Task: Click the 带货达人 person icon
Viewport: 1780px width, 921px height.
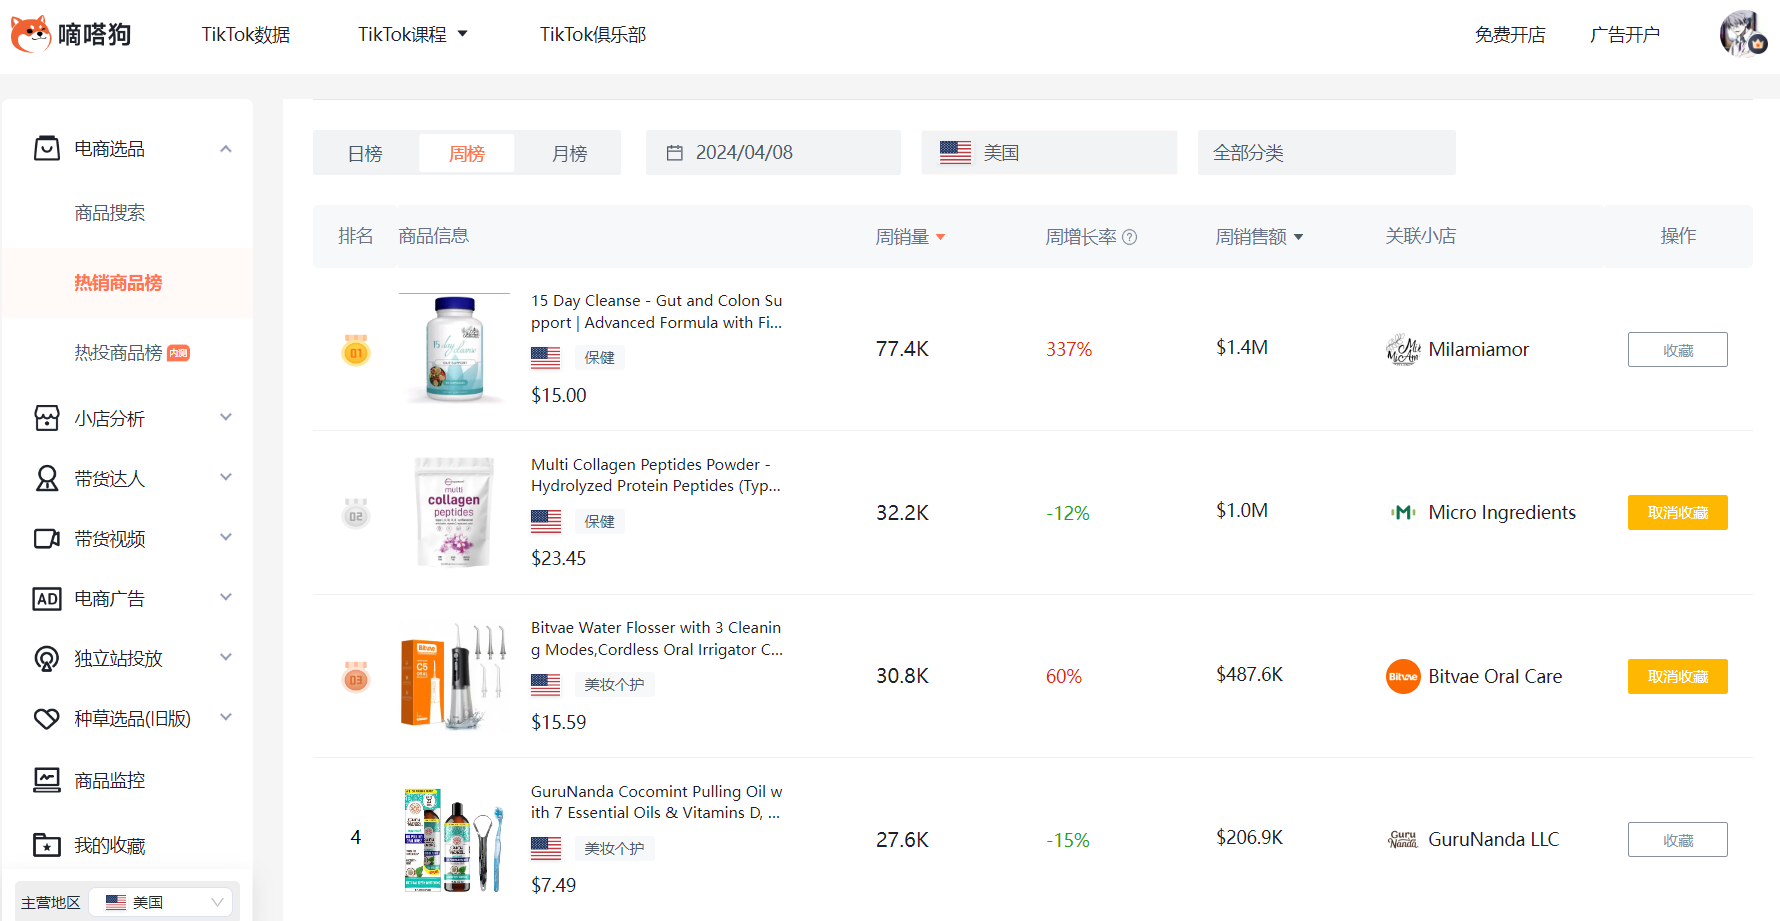Action: [47, 478]
